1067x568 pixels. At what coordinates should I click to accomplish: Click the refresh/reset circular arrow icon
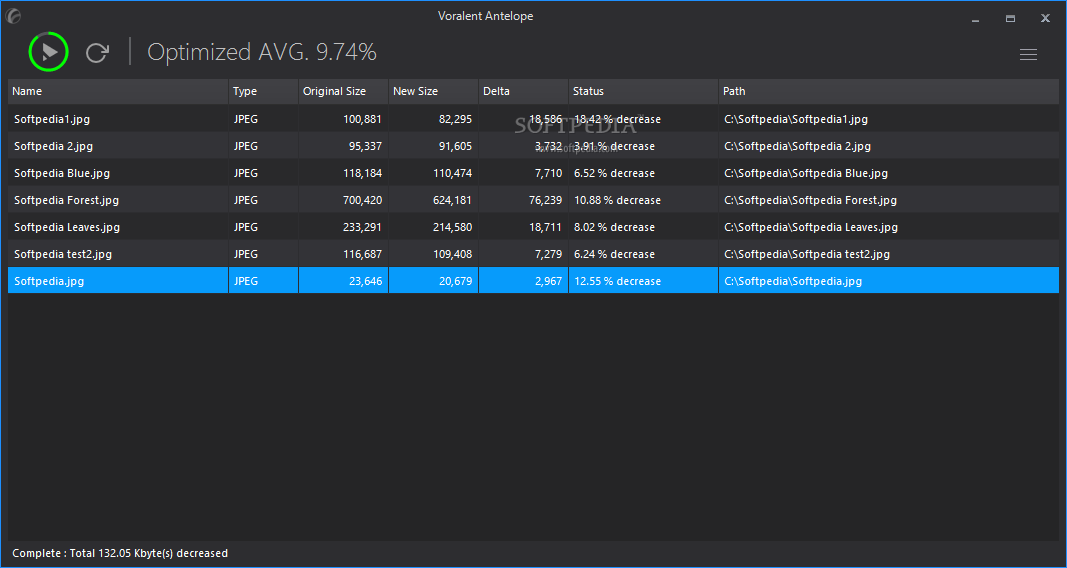[97, 52]
